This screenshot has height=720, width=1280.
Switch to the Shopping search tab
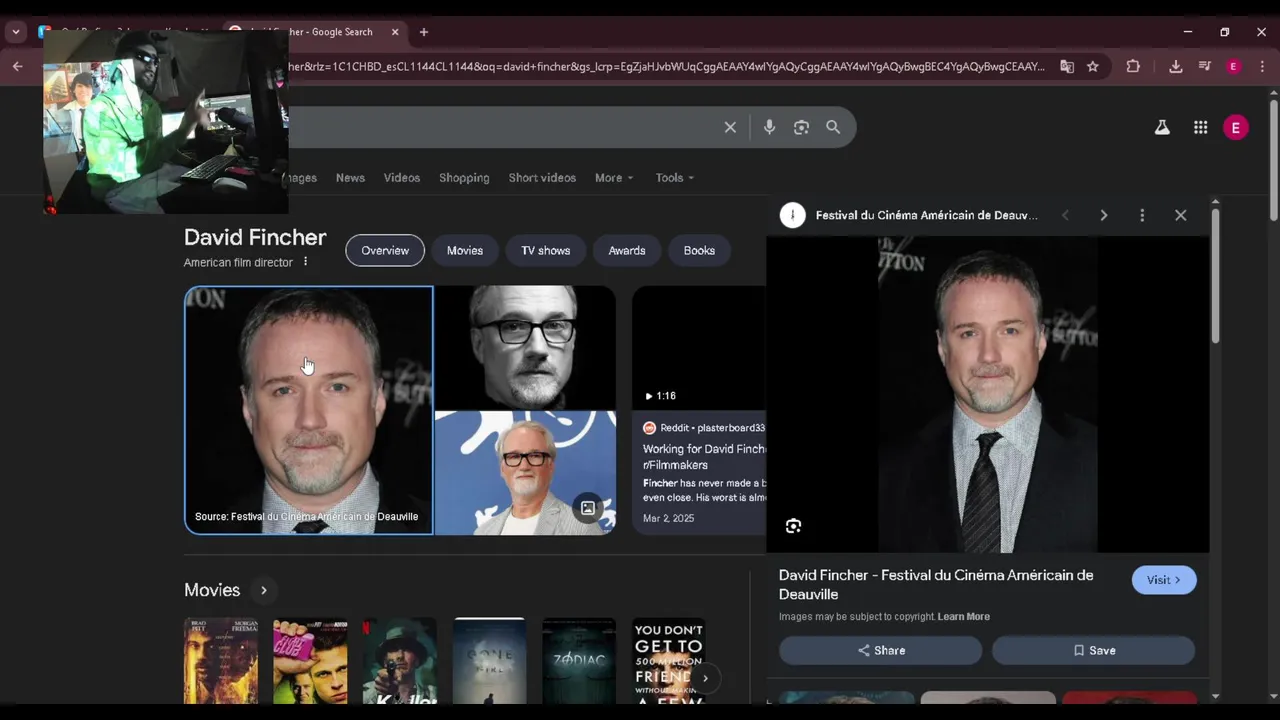coord(464,178)
